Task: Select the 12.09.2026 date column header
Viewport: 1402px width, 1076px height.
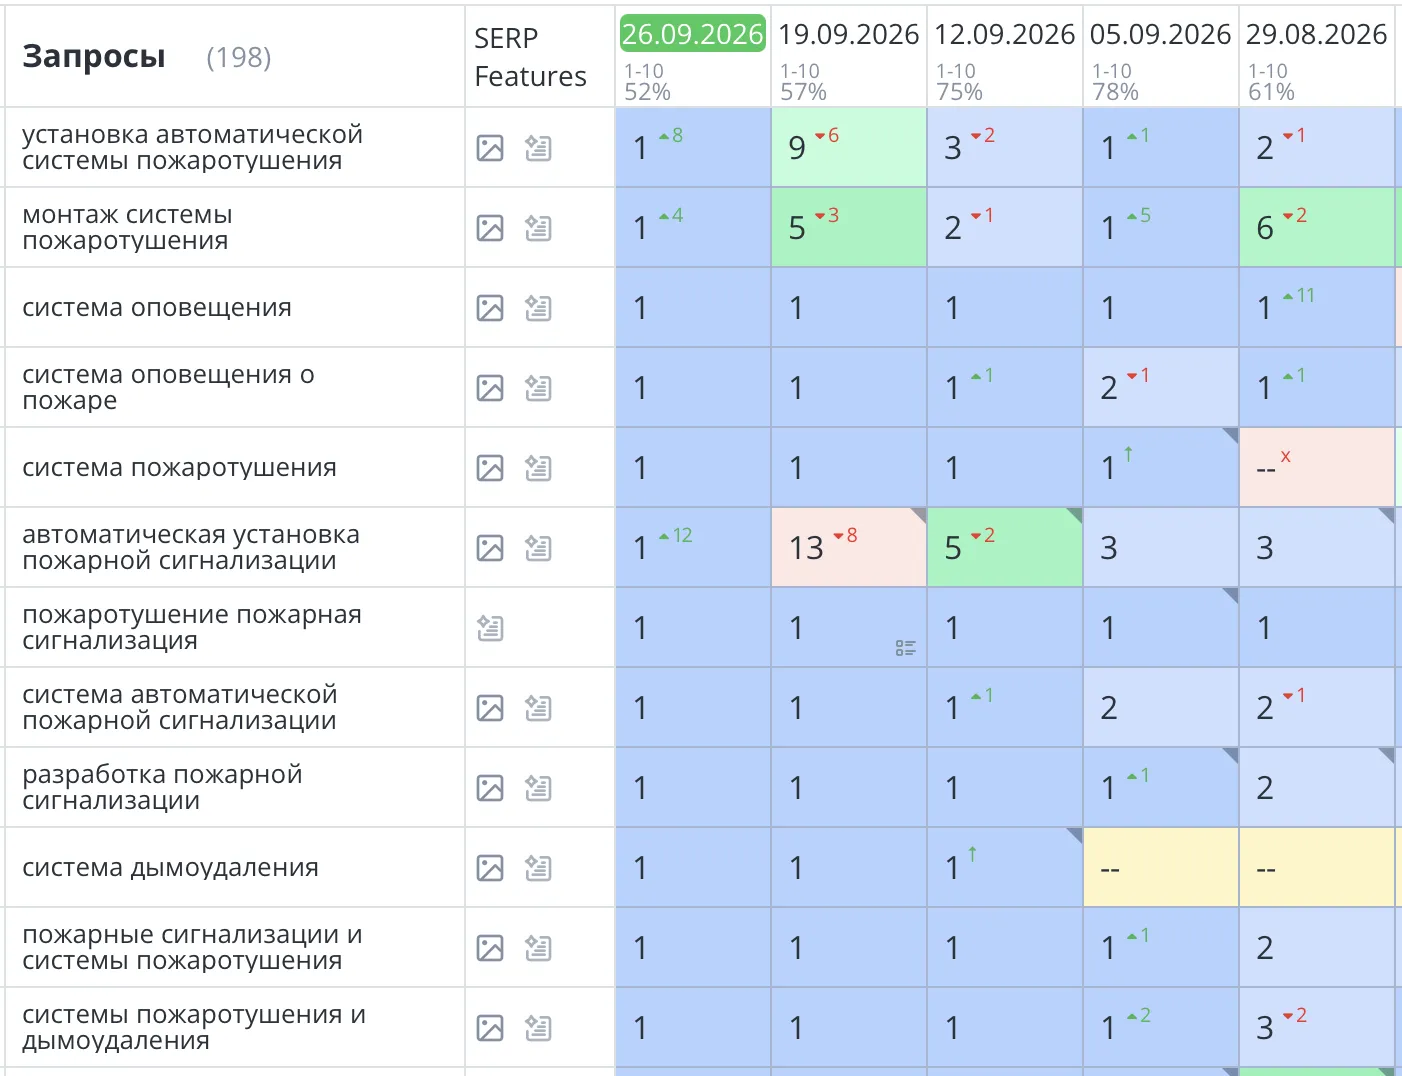Action: [x=1004, y=34]
